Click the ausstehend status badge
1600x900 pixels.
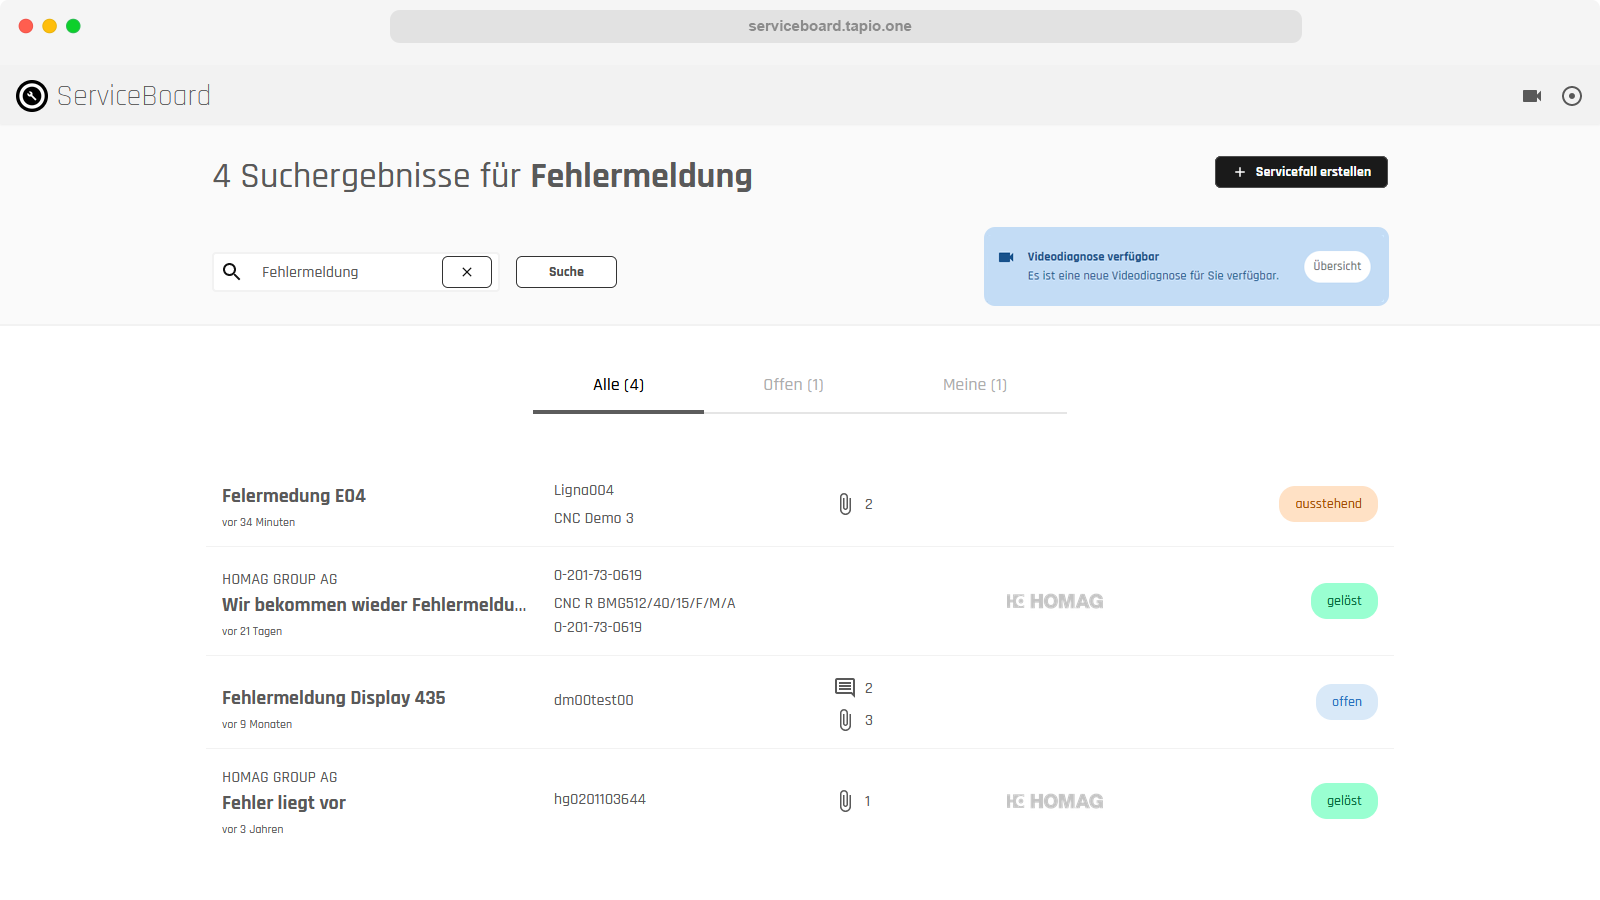[x=1327, y=504]
